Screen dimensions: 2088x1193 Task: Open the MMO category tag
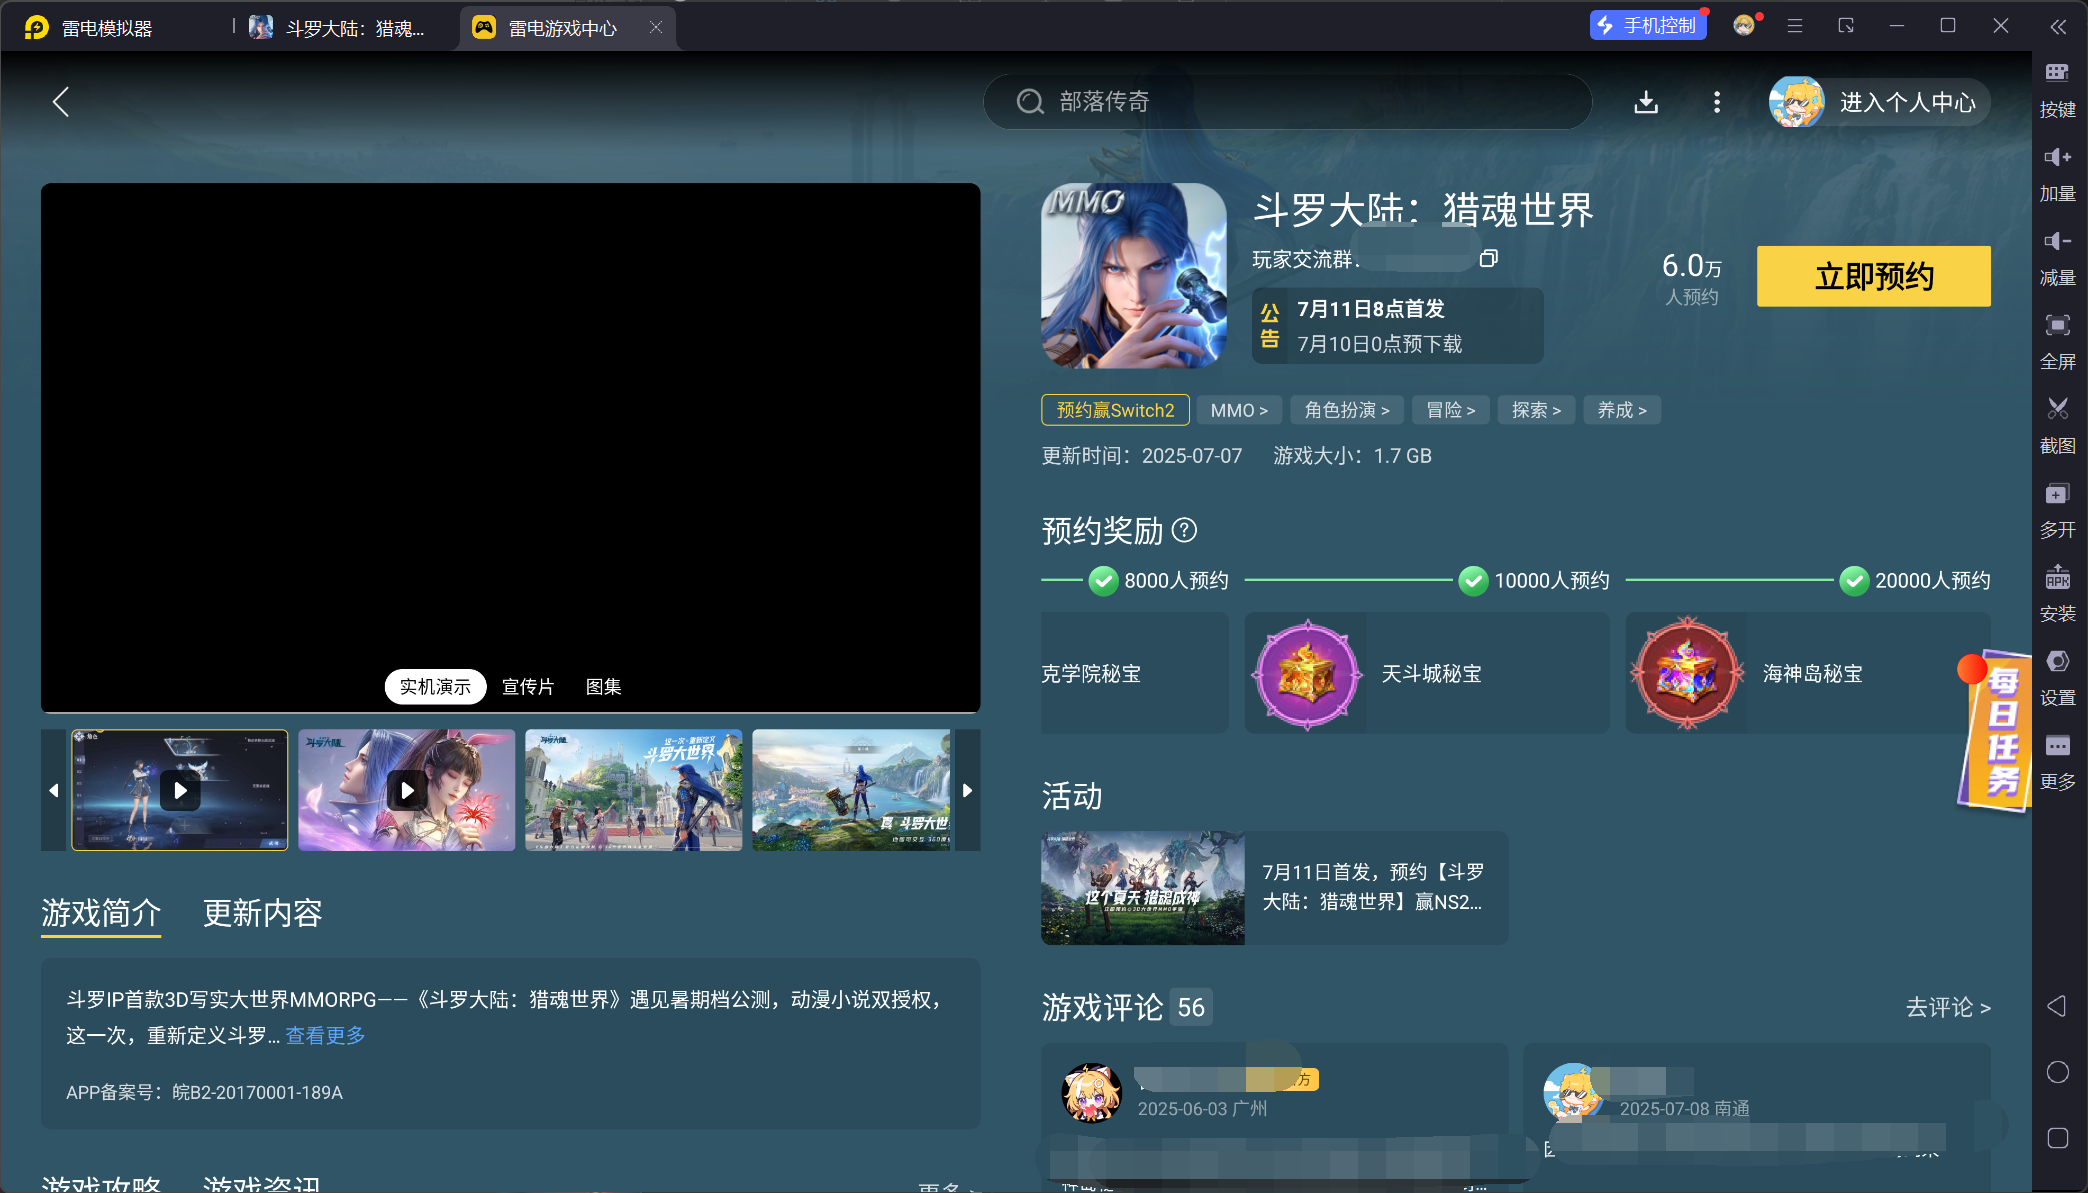[1239, 410]
